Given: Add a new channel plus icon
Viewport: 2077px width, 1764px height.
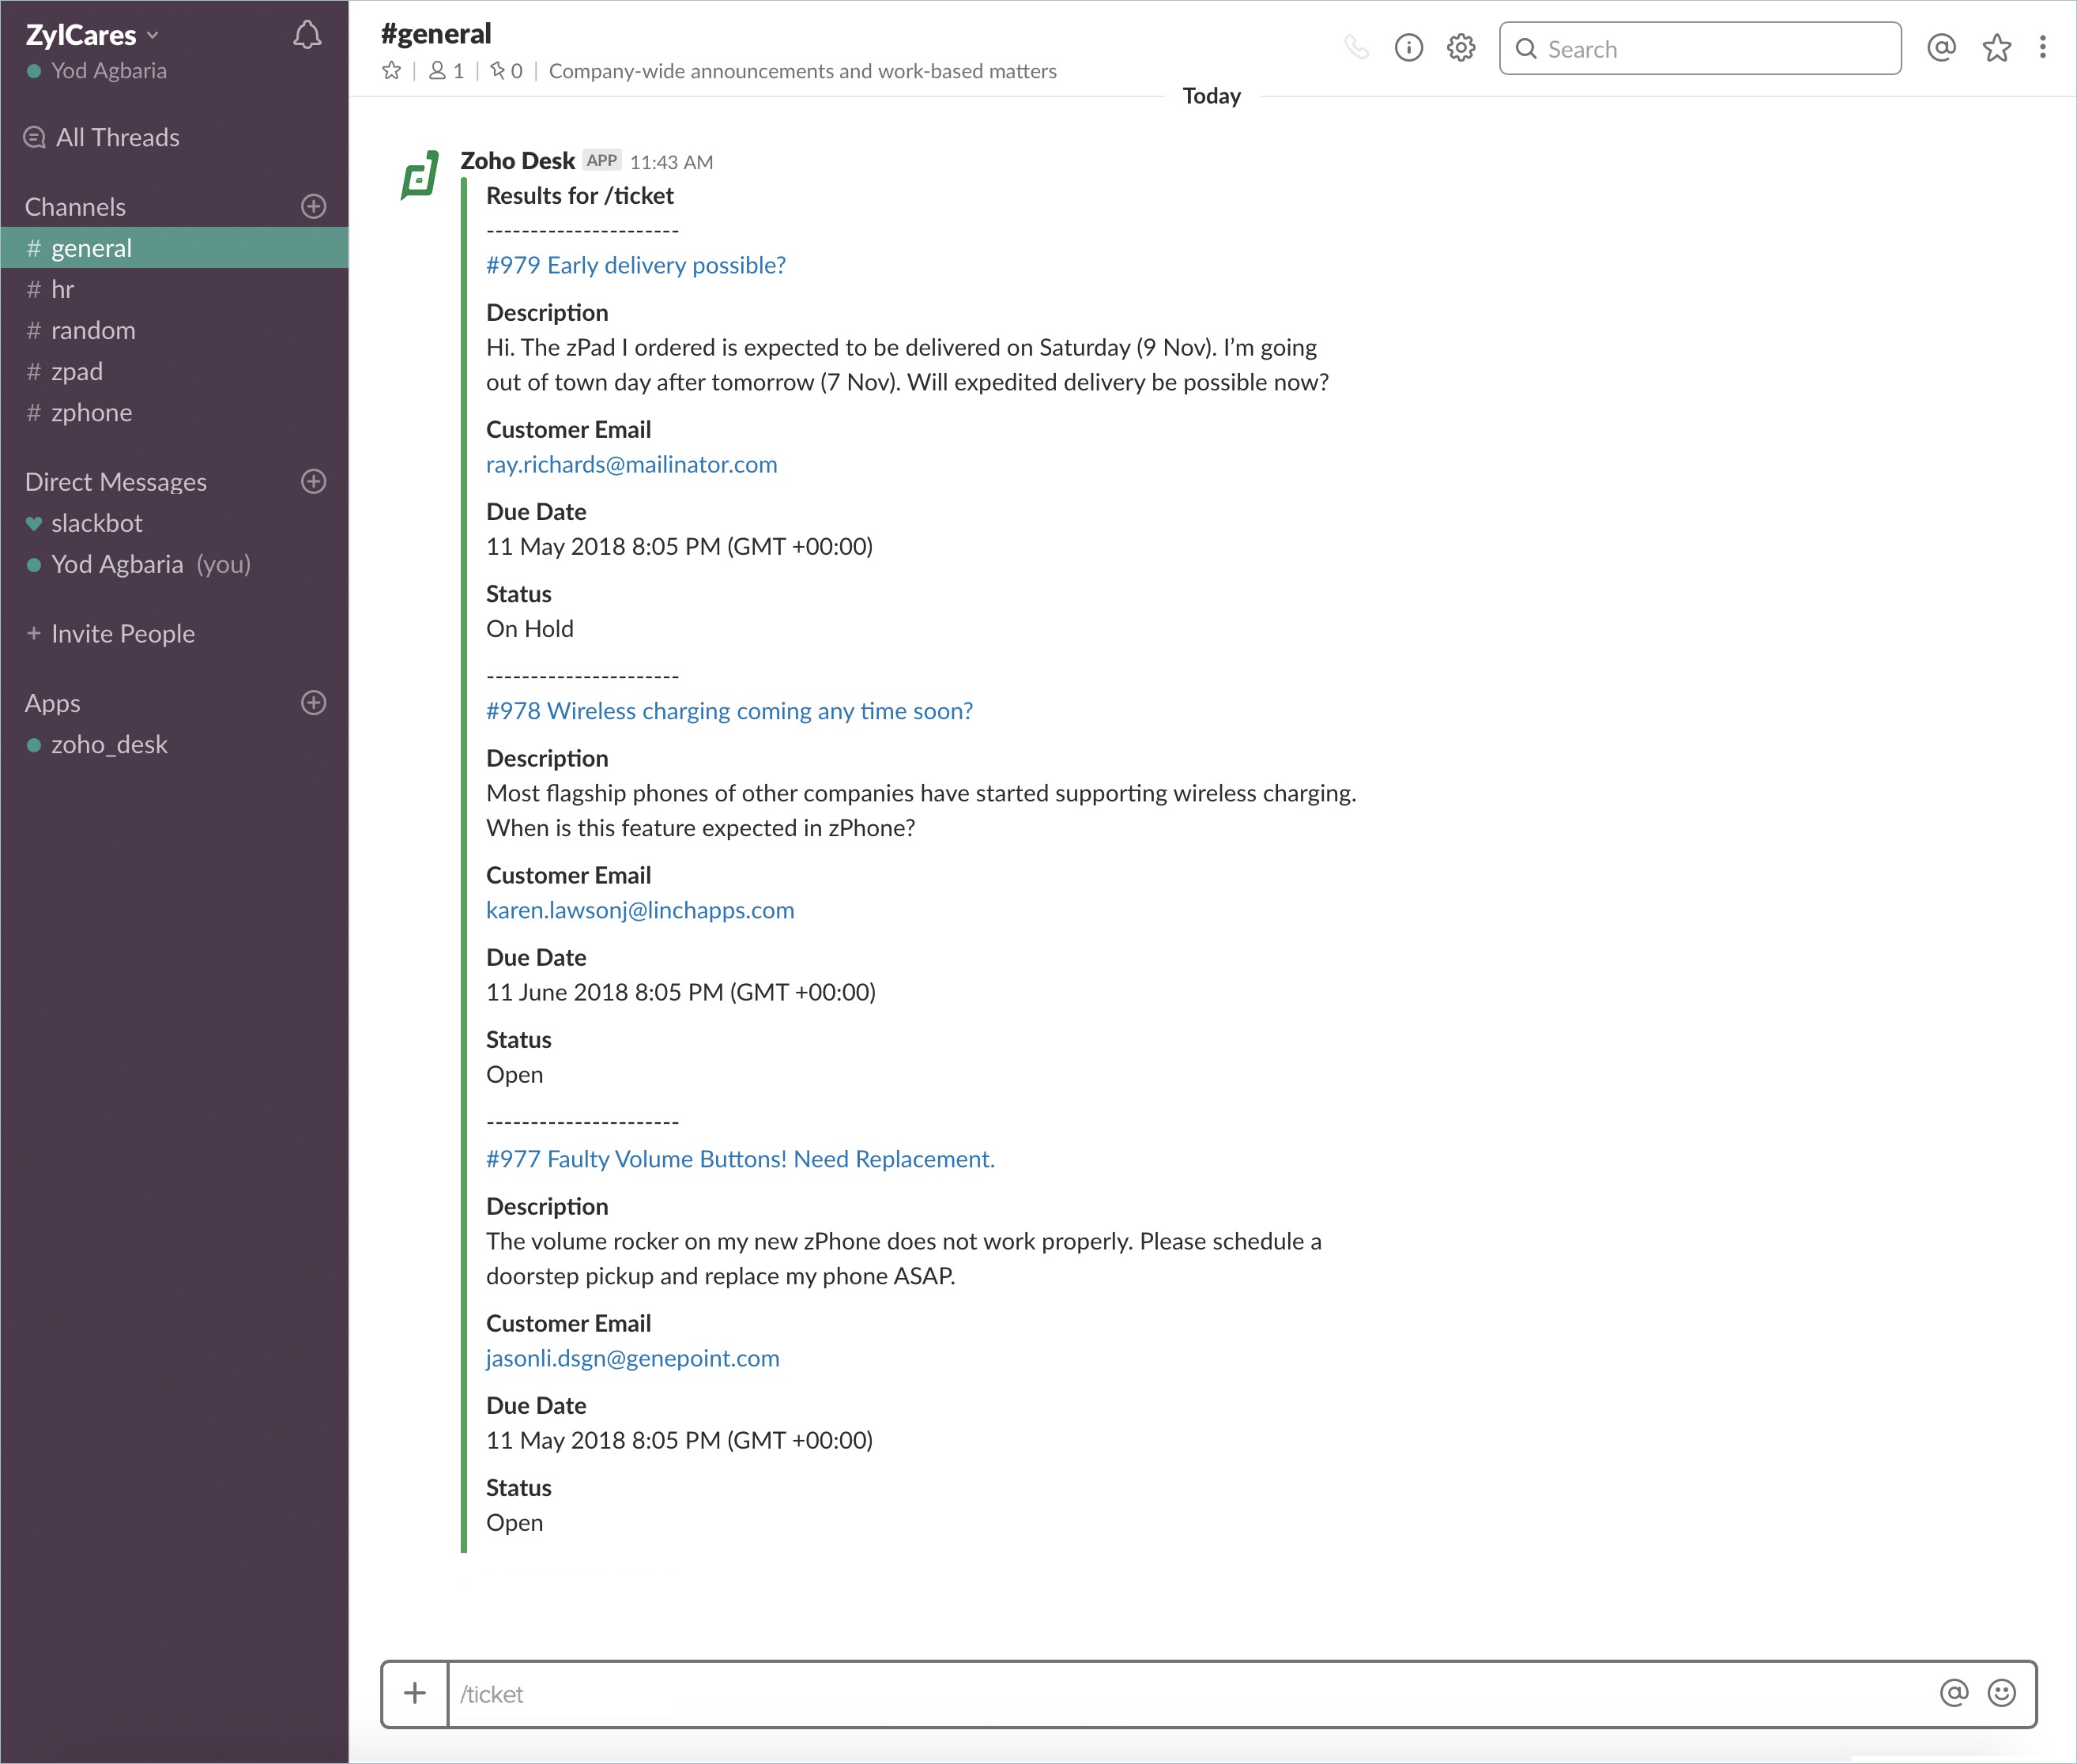Looking at the screenshot, I should pos(313,206).
